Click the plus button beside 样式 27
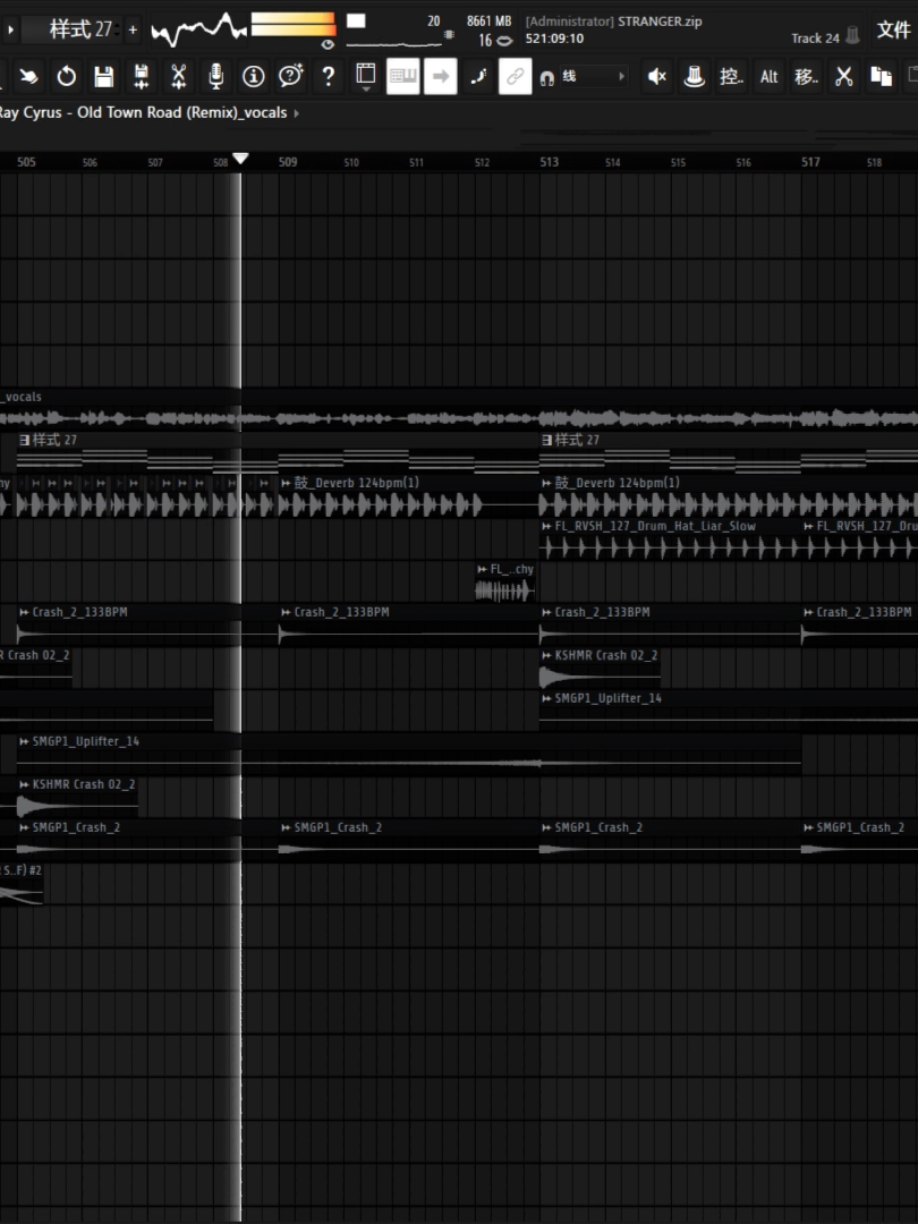 pos(133,30)
